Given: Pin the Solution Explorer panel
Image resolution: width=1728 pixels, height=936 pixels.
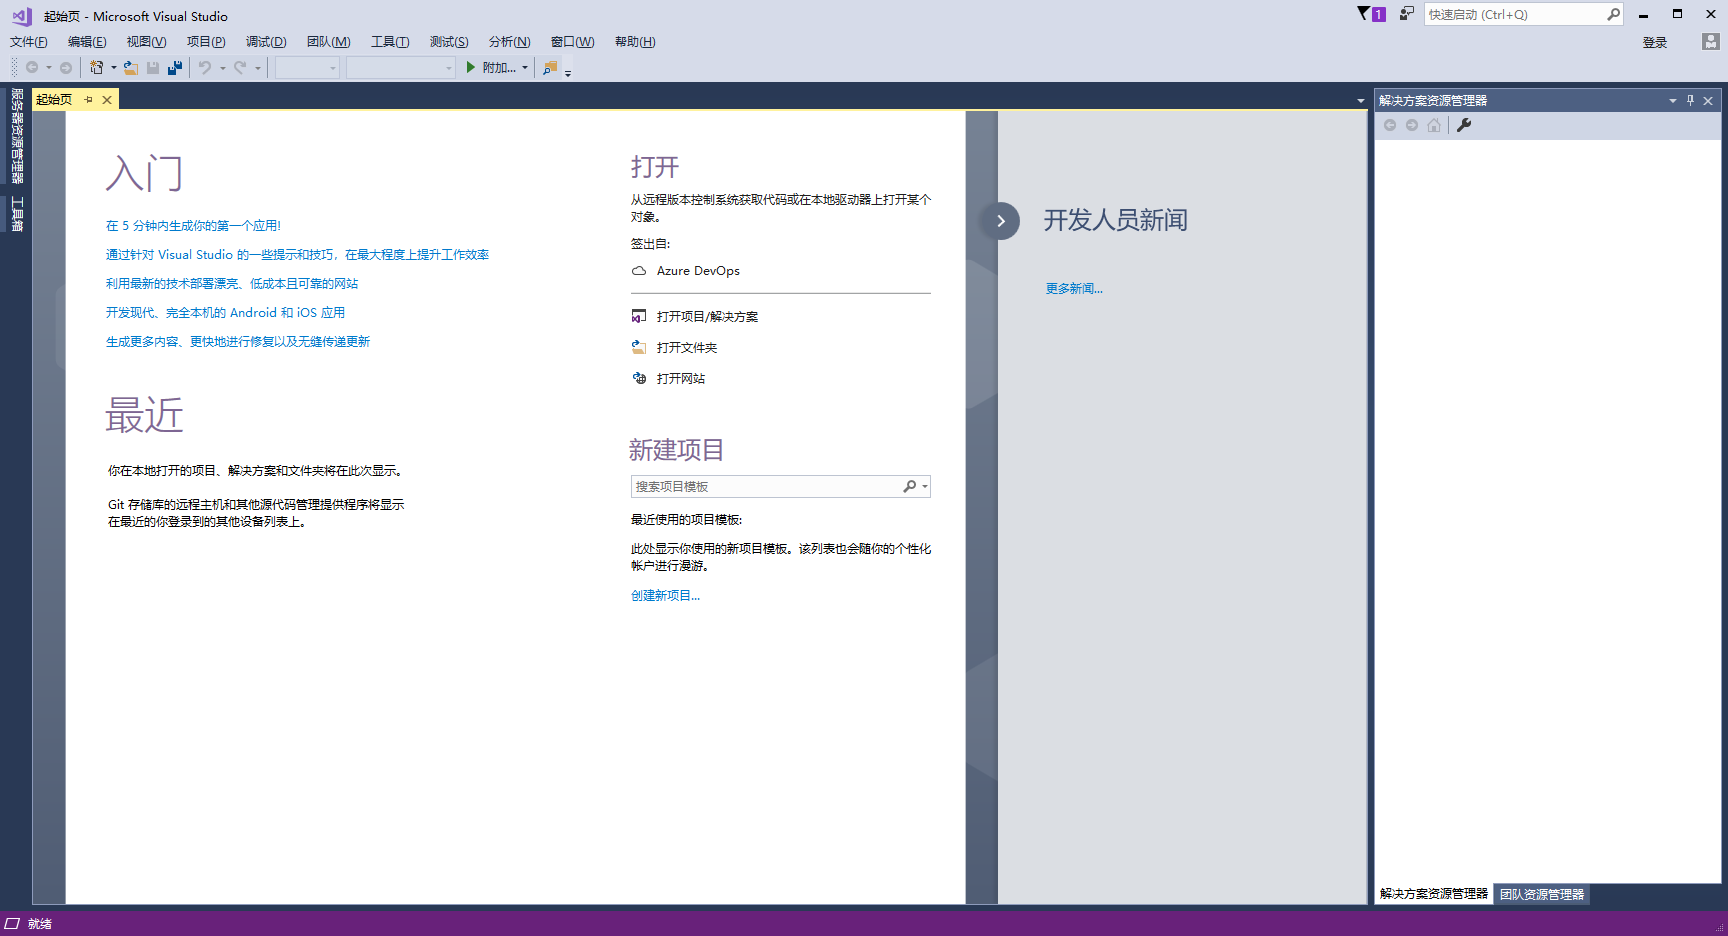Looking at the screenshot, I should (1691, 100).
